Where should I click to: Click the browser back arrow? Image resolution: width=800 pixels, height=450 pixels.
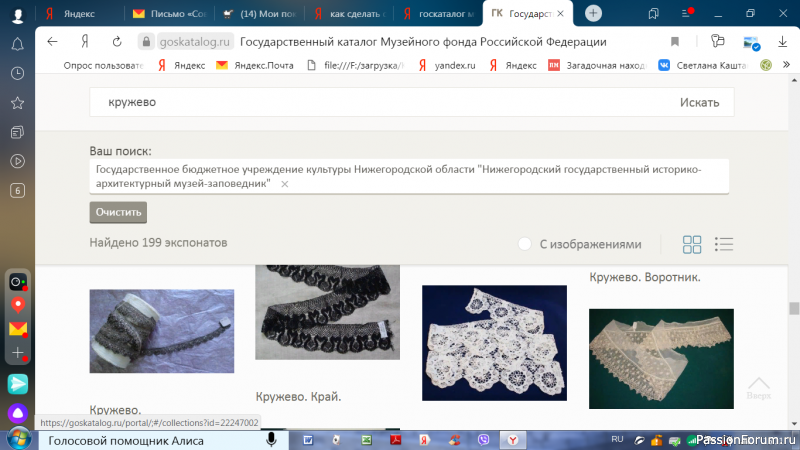pos(52,41)
